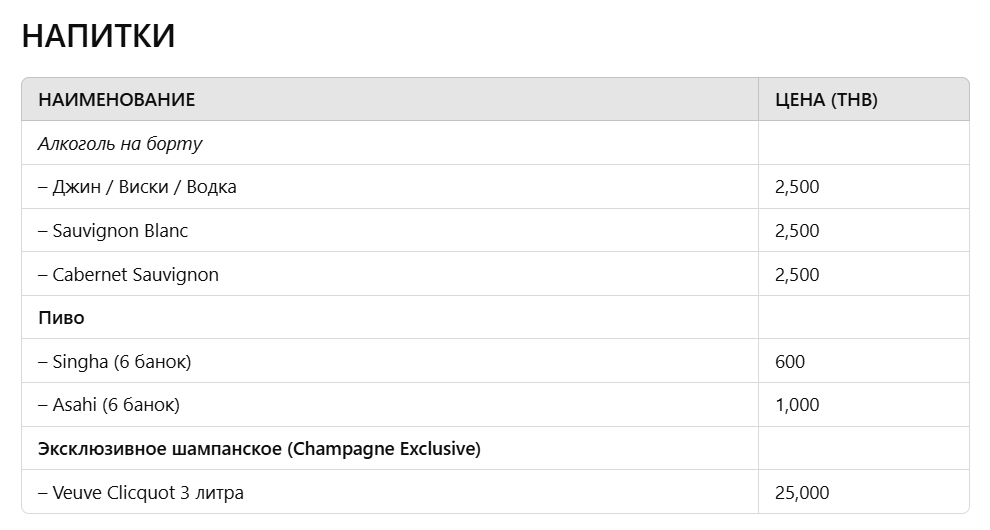Click the Эксклюзивное шампанское section header
This screenshot has width=990, height=530.
[259, 449]
